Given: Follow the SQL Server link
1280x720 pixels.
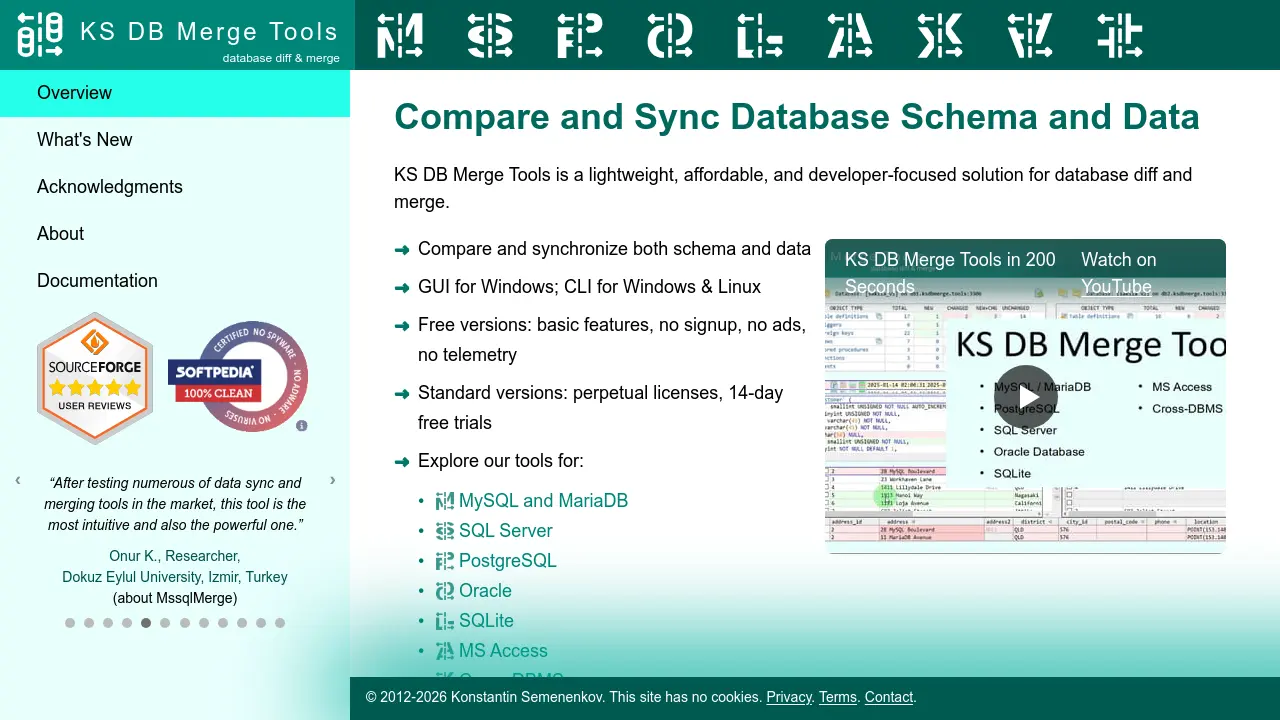Looking at the screenshot, I should (505, 531).
